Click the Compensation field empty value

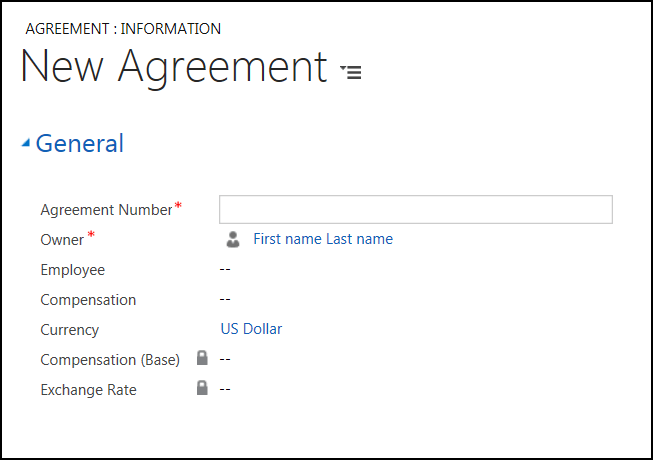tap(225, 300)
